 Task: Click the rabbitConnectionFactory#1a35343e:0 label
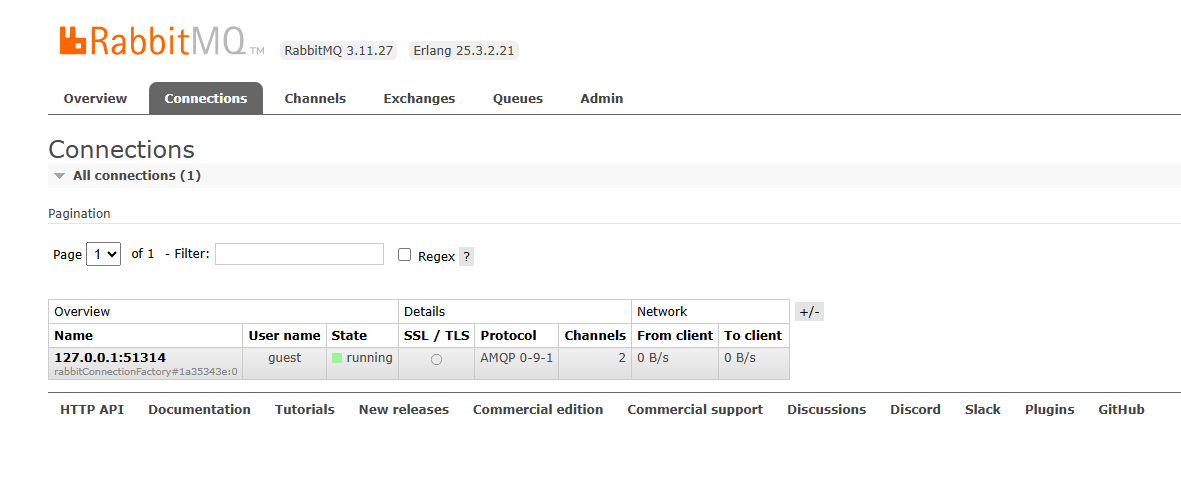(146, 371)
